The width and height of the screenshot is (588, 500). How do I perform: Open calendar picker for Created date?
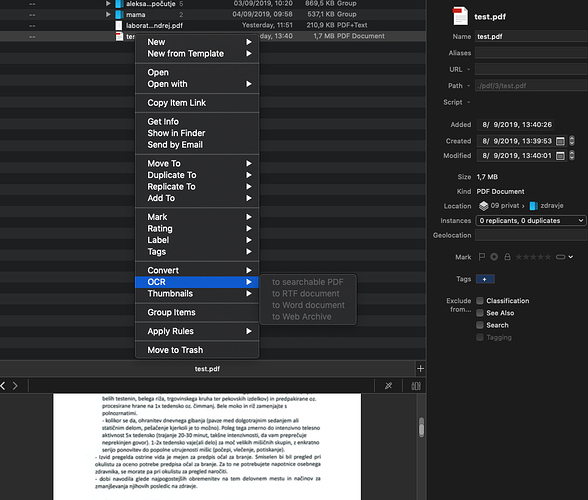click(x=560, y=141)
